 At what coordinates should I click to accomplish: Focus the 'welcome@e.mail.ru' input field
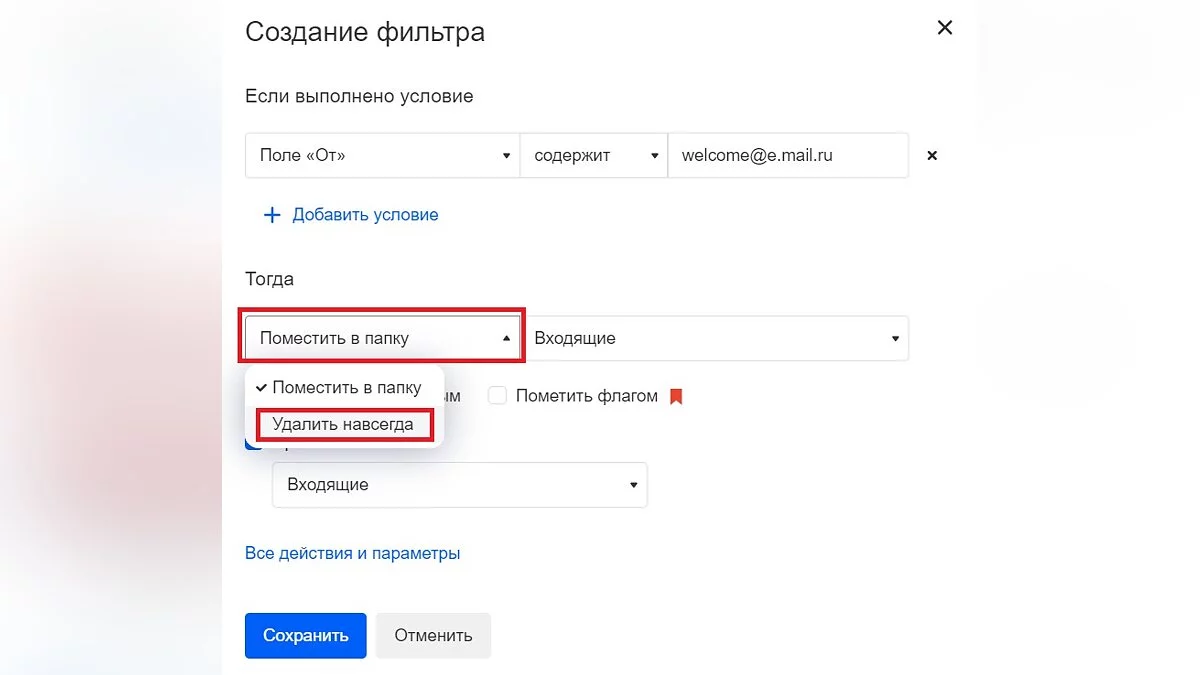(787, 156)
